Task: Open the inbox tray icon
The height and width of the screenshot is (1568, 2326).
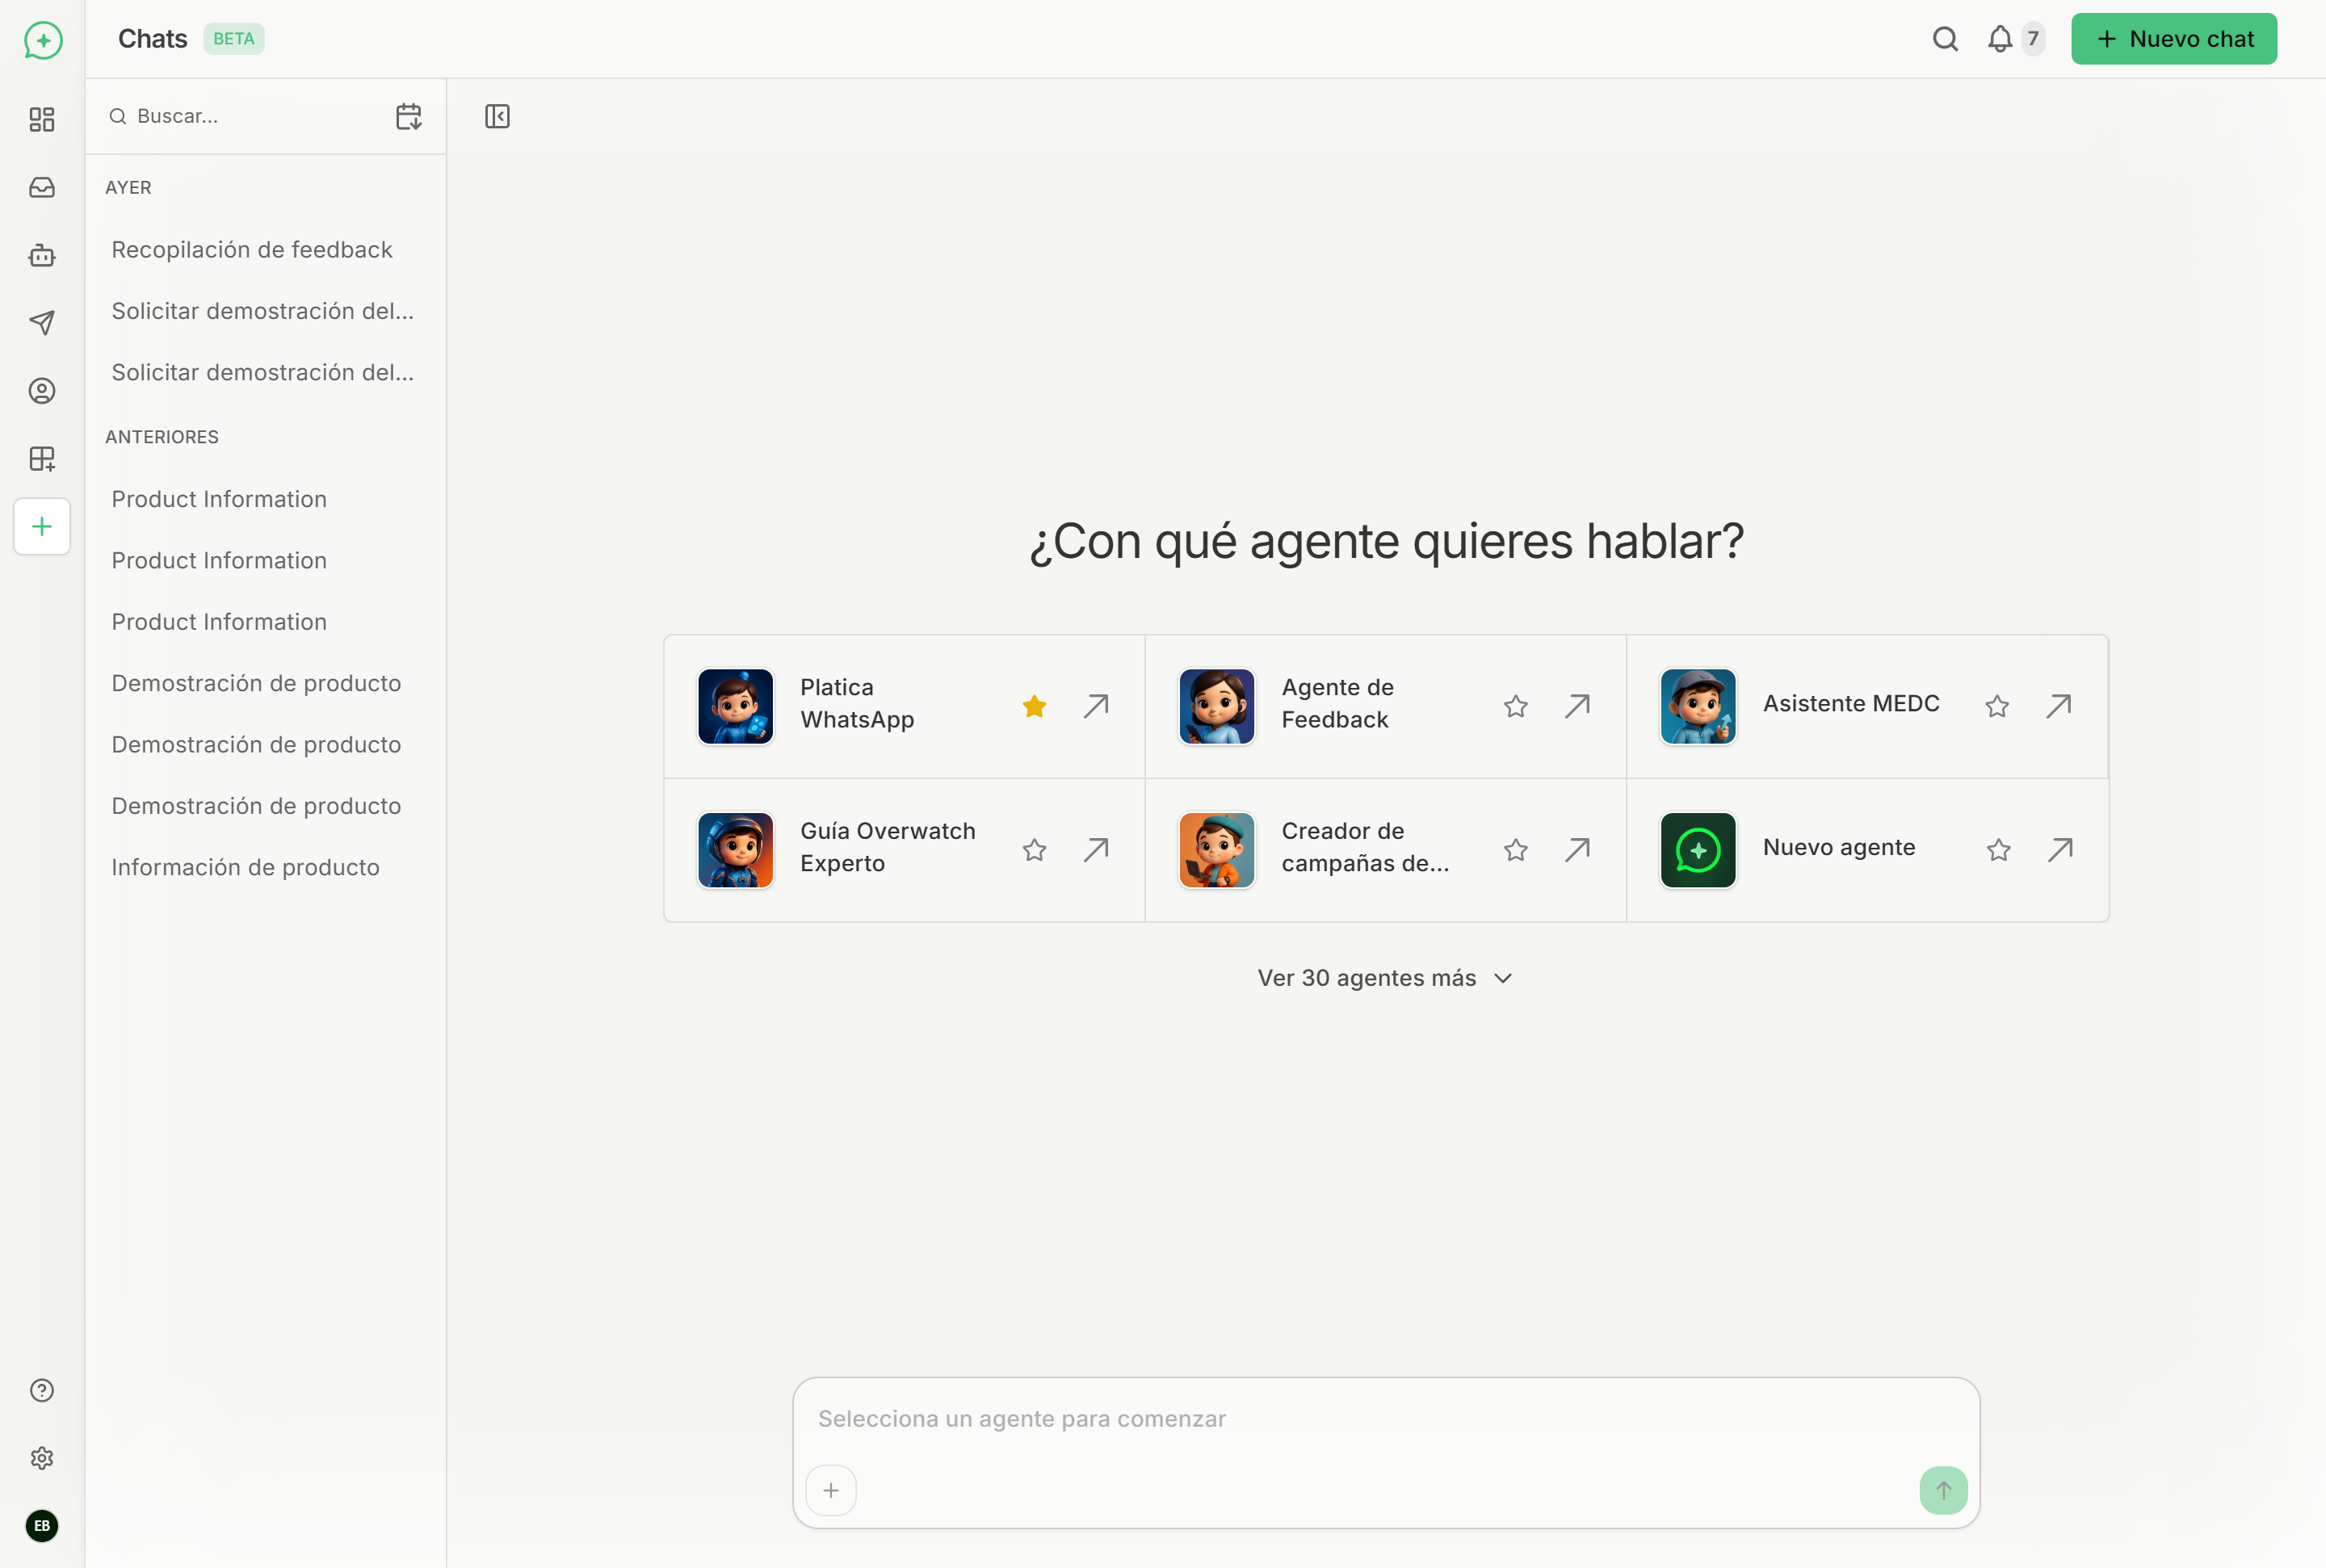Action: 42,188
